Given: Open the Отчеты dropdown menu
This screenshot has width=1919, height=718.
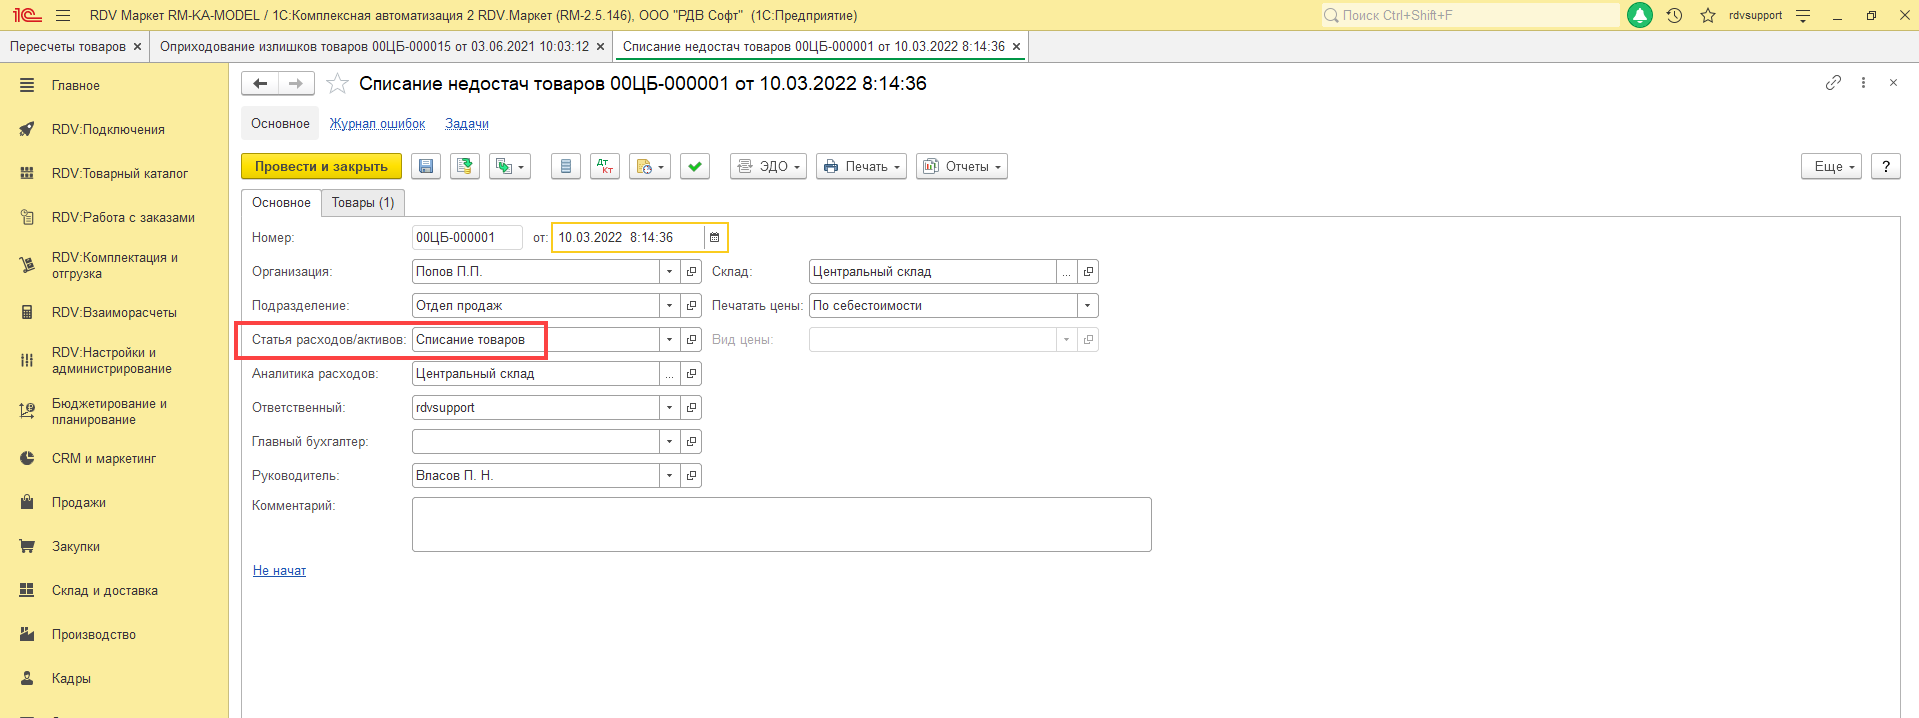Looking at the screenshot, I should point(962,167).
